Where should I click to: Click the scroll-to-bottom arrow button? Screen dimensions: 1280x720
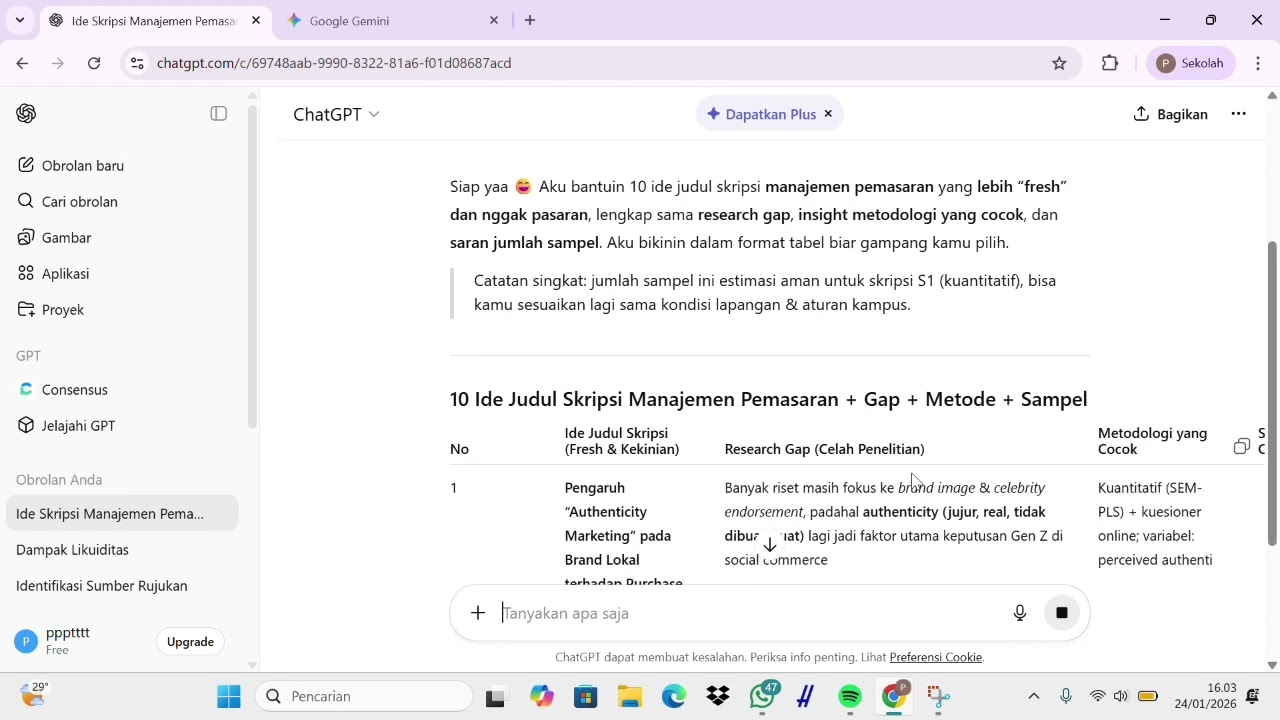[769, 545]
